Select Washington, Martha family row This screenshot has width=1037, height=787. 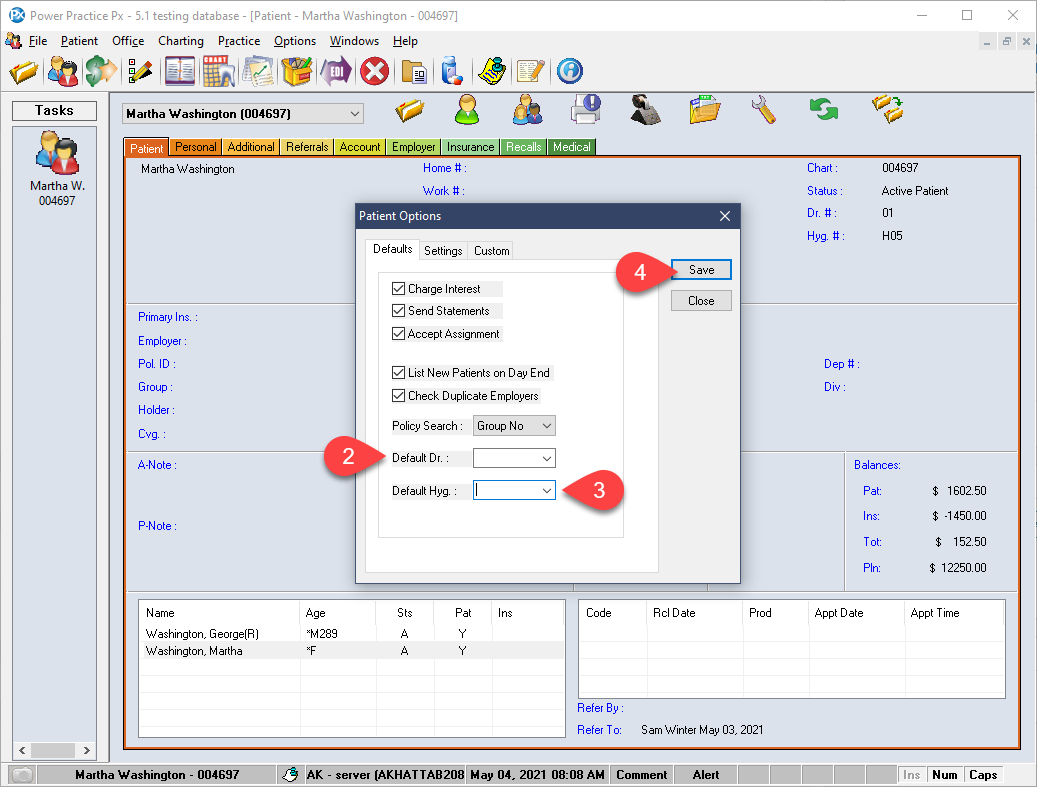pyautogui.click(x=351, y=651)
